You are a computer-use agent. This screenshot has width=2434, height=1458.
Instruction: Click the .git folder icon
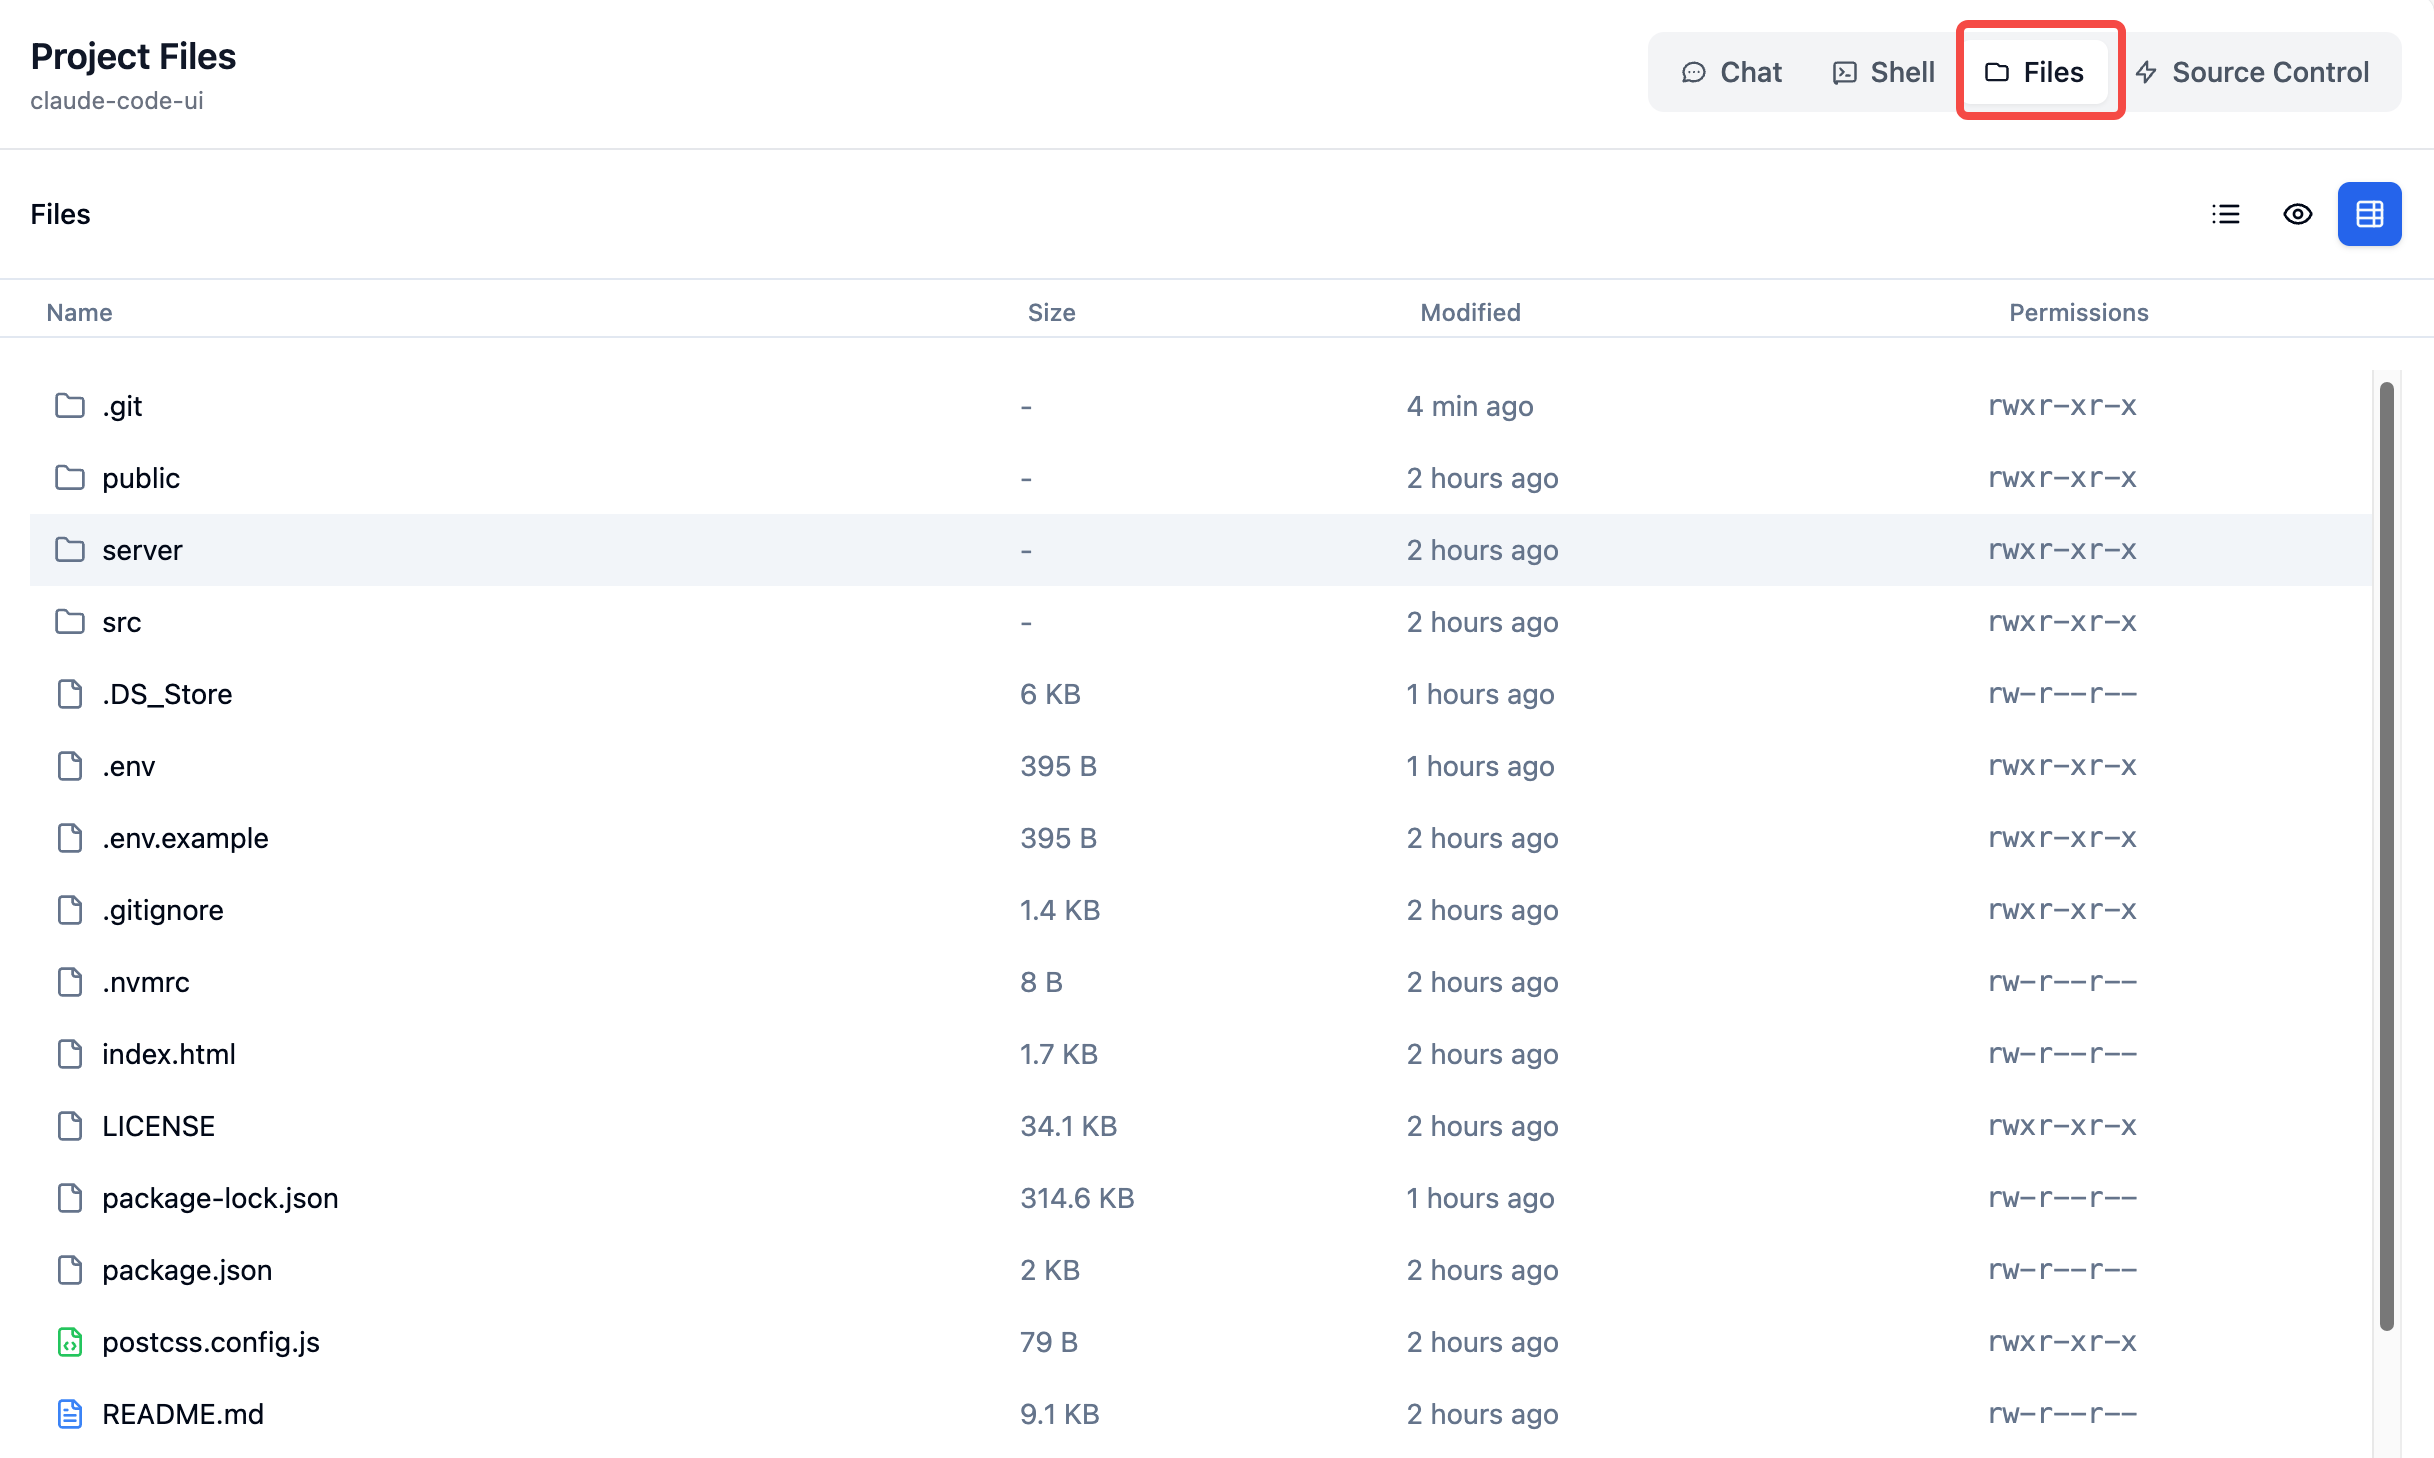click(70, 406)
